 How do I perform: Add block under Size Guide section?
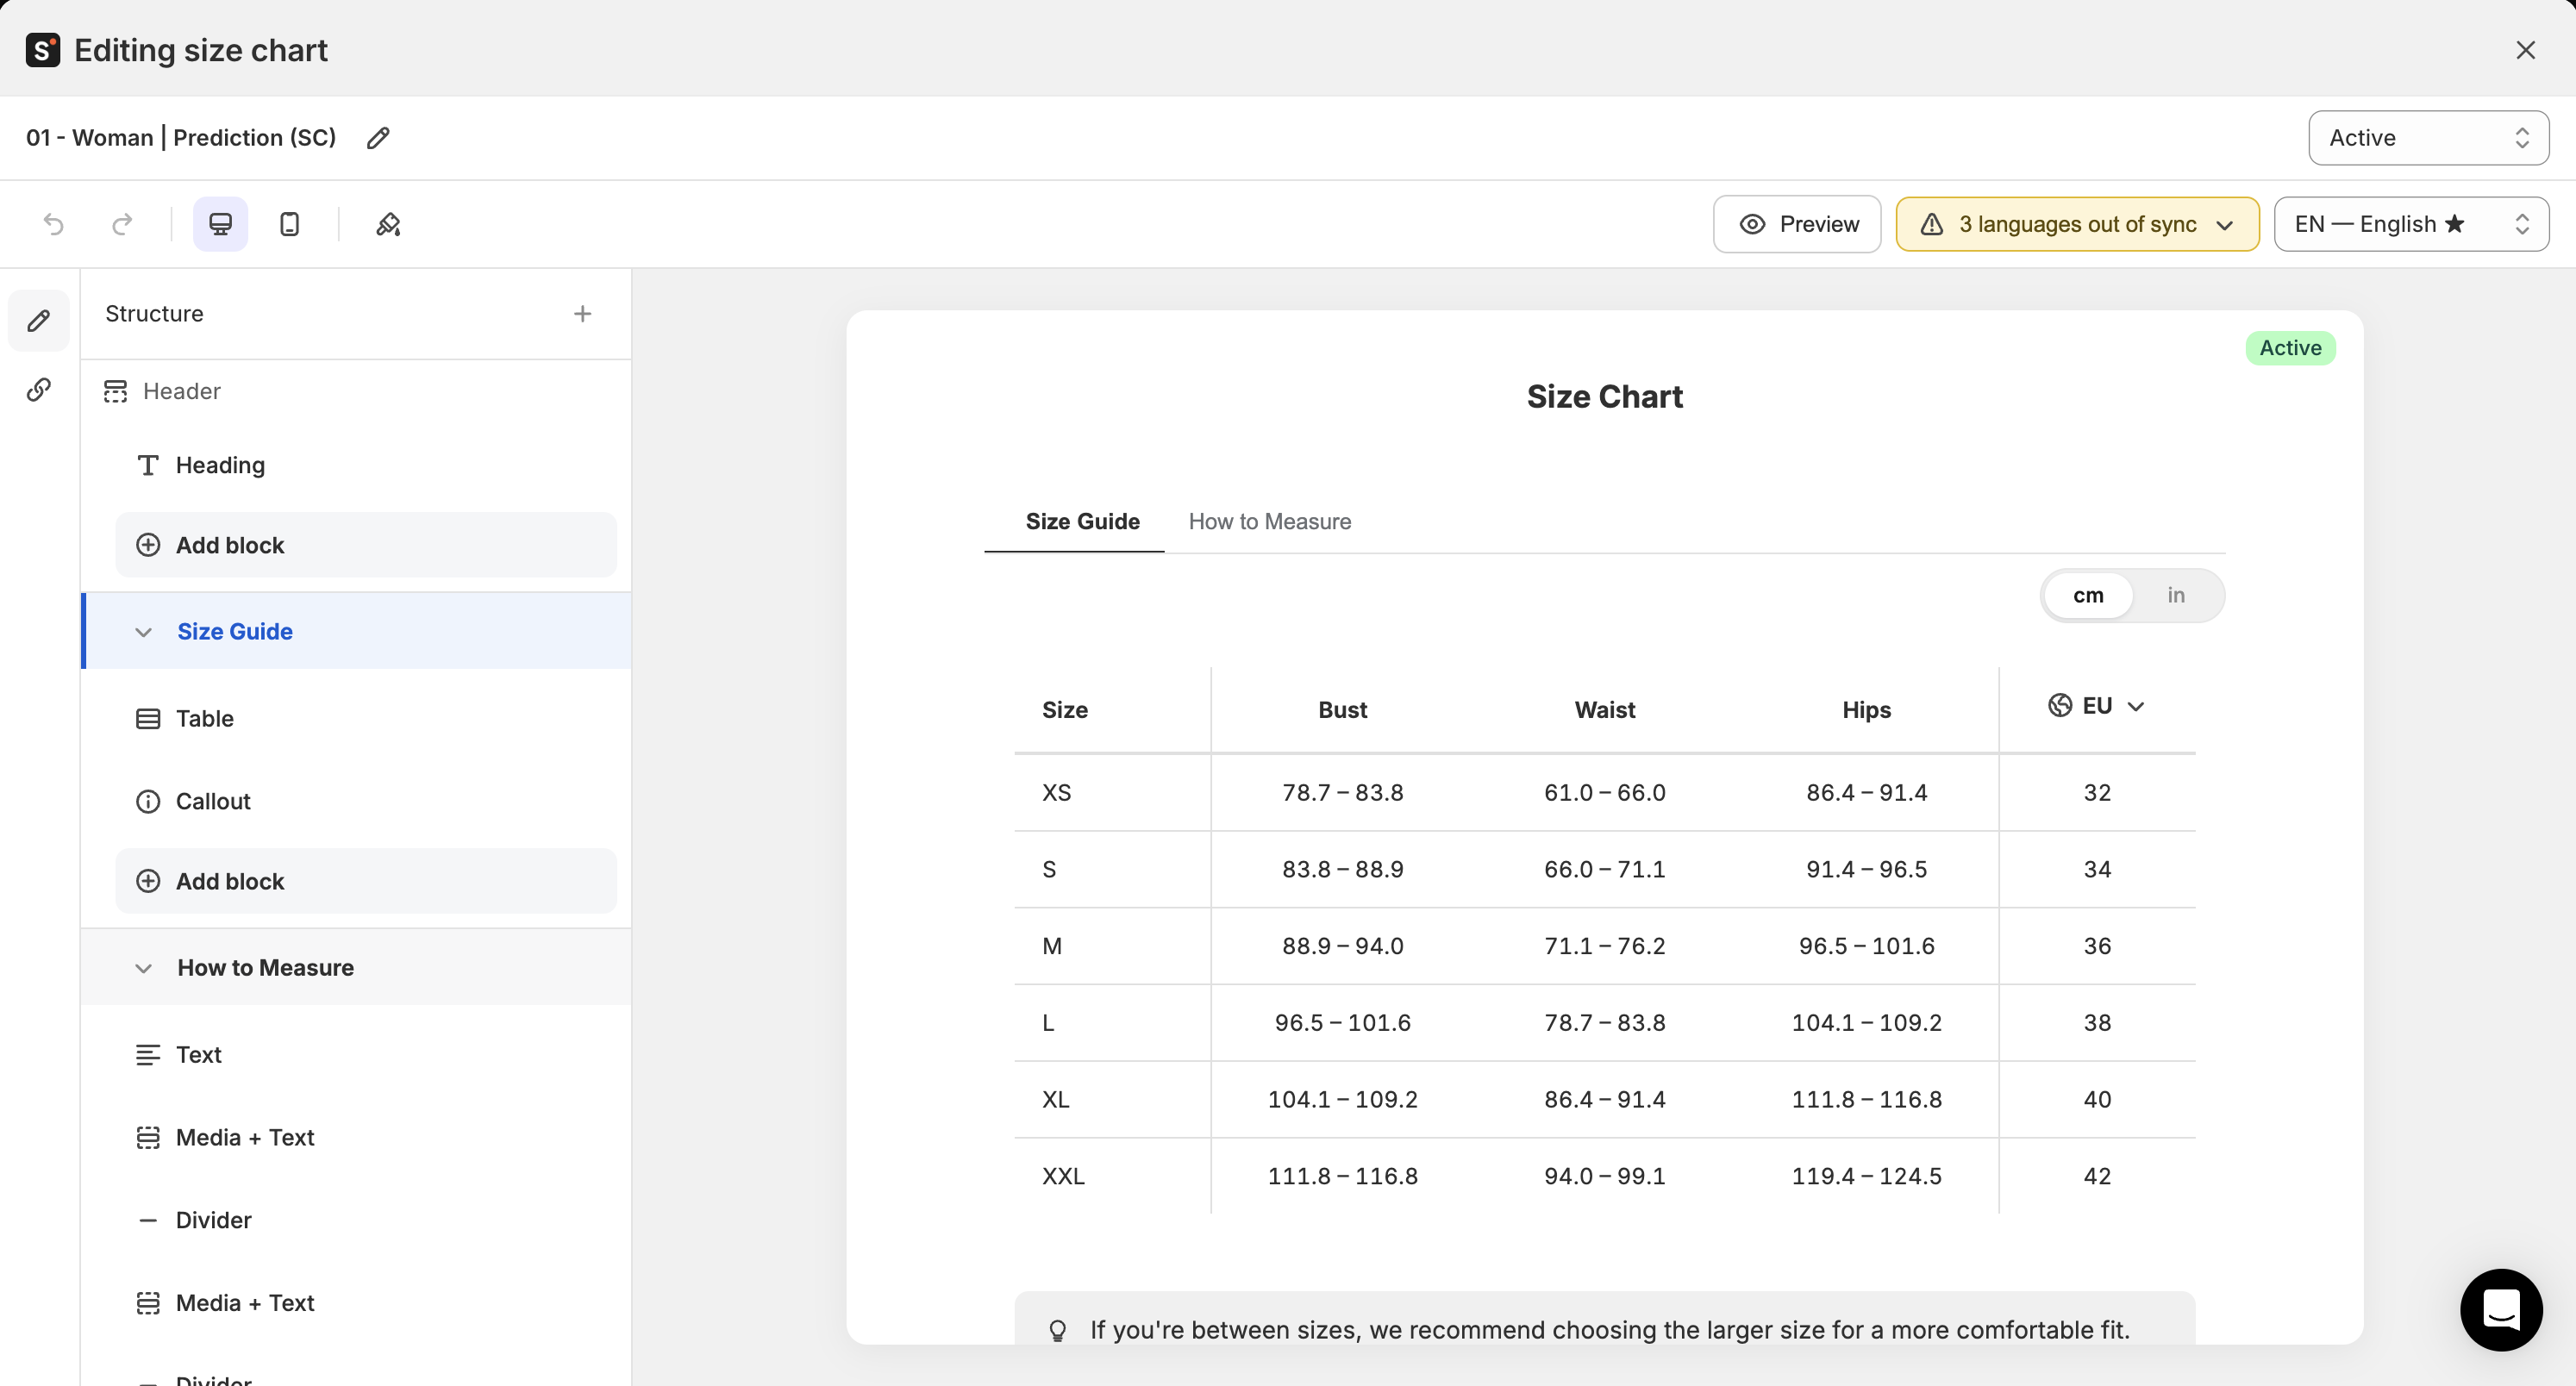coord(366,881)
